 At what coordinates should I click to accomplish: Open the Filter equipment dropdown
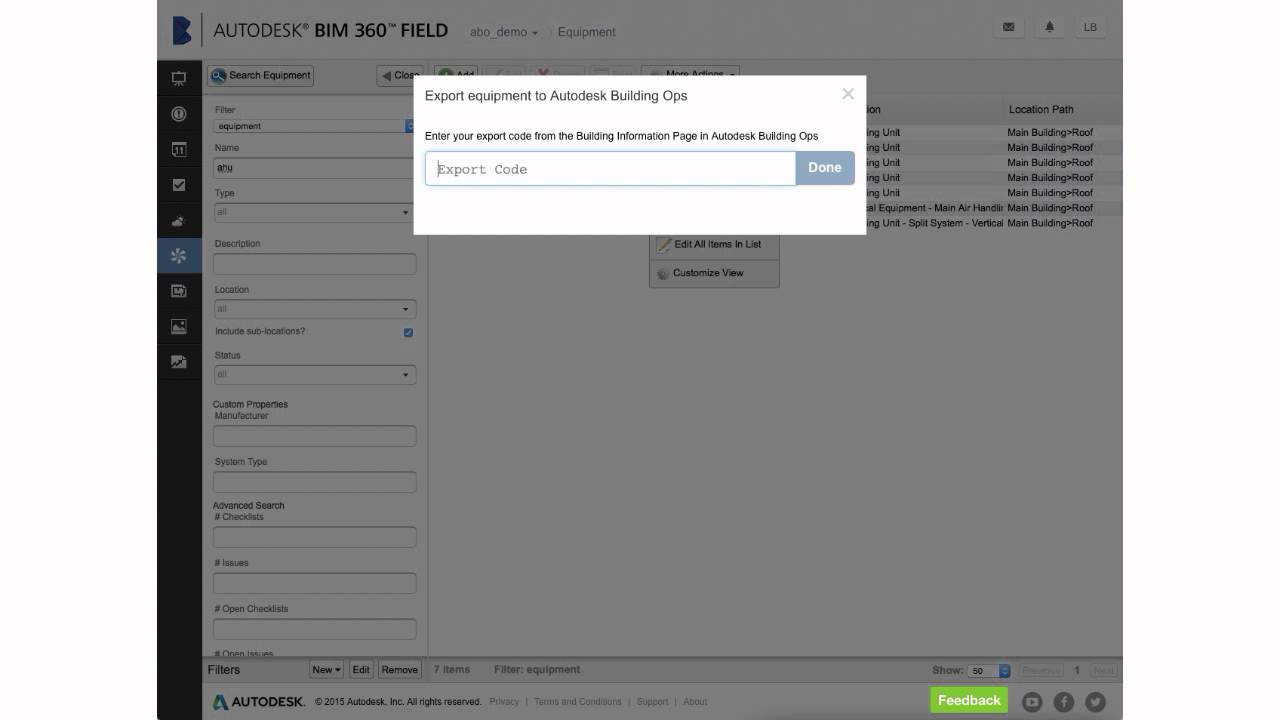pos(314,126)
